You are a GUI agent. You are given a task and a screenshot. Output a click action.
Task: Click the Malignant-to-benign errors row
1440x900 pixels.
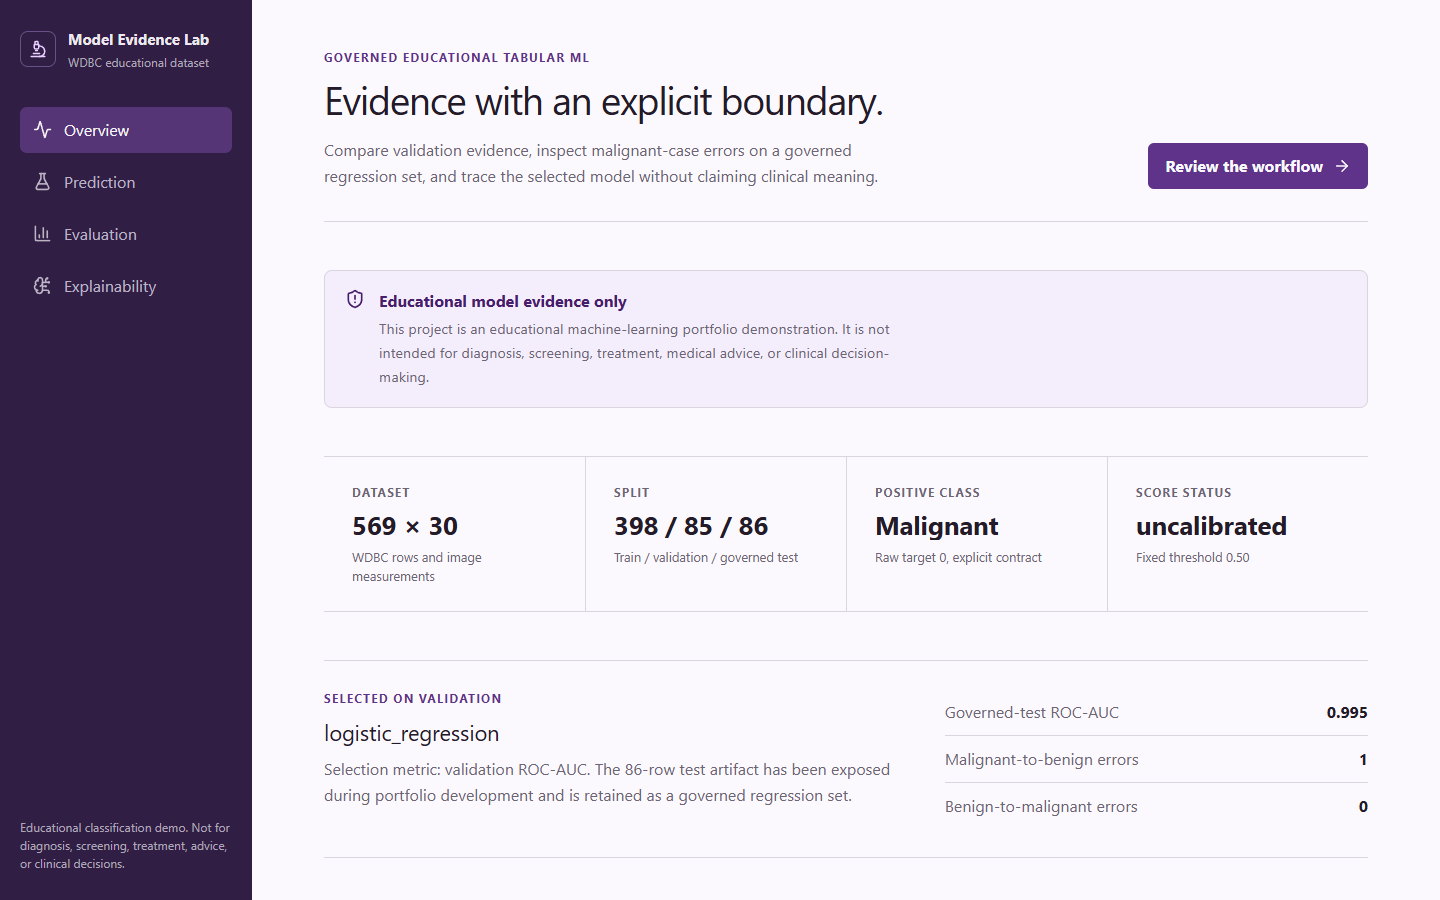pyautogui.click(x=1156, y=760)
